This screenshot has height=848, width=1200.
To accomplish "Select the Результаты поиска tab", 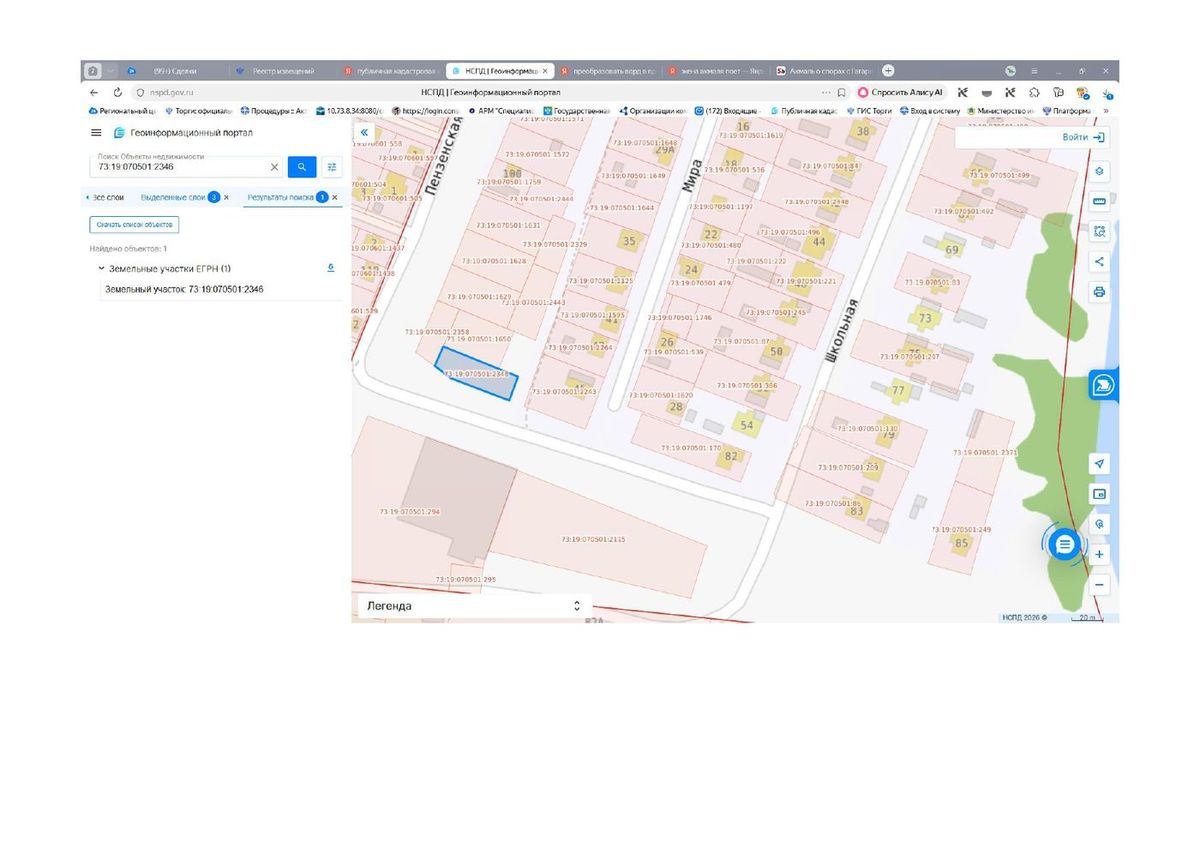I will [280, 197].
